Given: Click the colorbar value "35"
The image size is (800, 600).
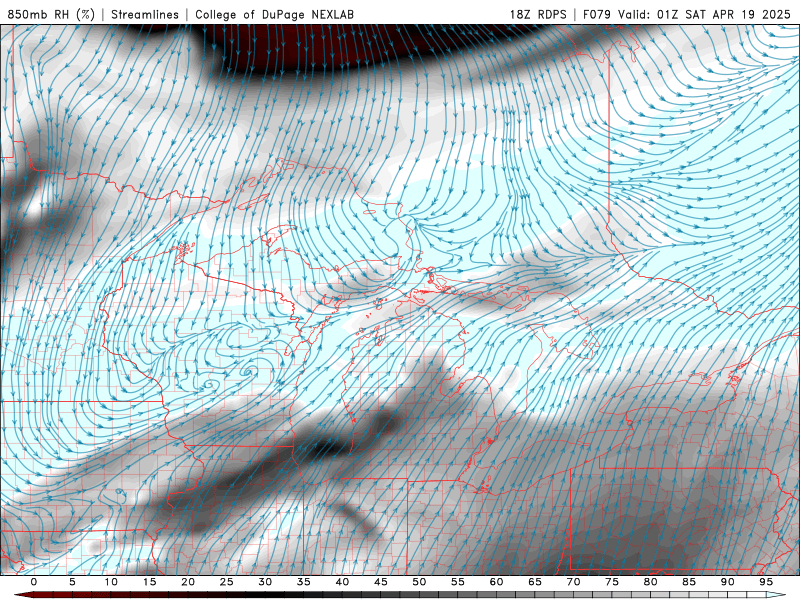Looking at the screenshot, I should click(304, 582).
